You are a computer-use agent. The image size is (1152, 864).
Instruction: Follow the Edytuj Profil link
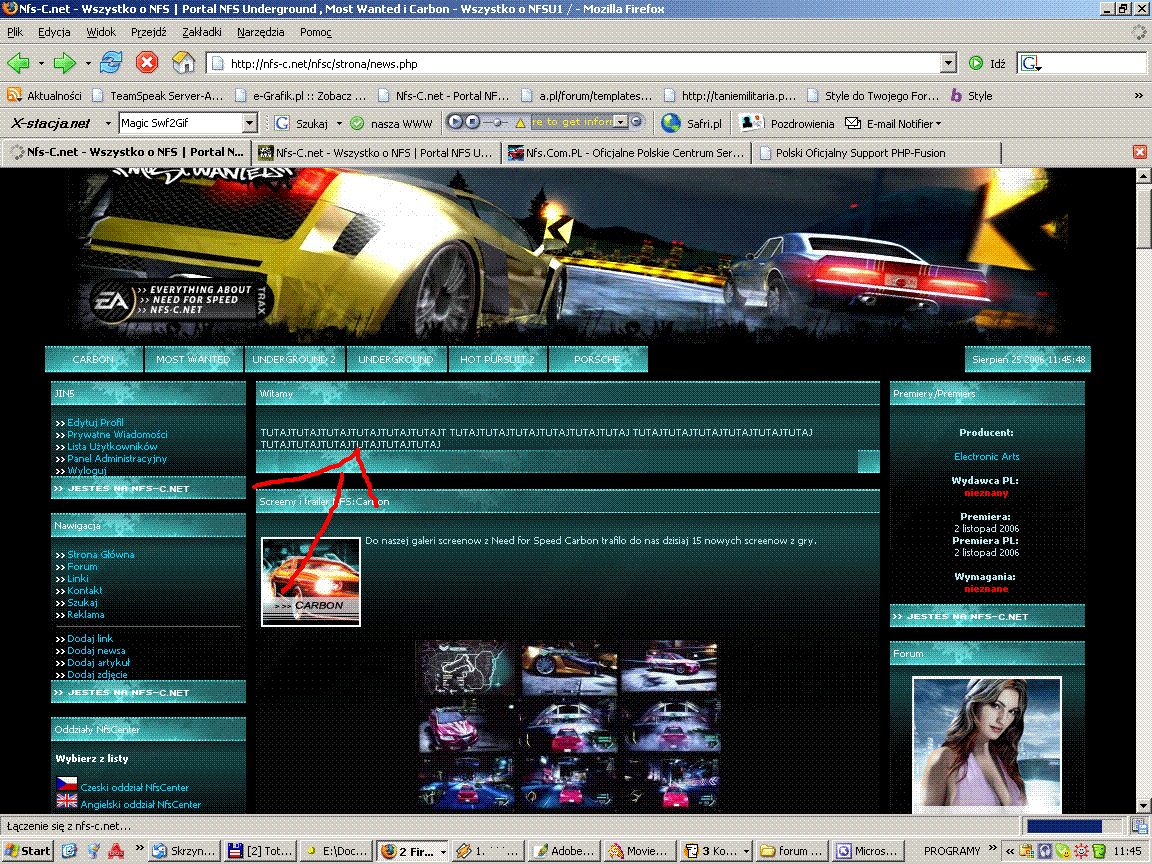(x=96, y=422)
